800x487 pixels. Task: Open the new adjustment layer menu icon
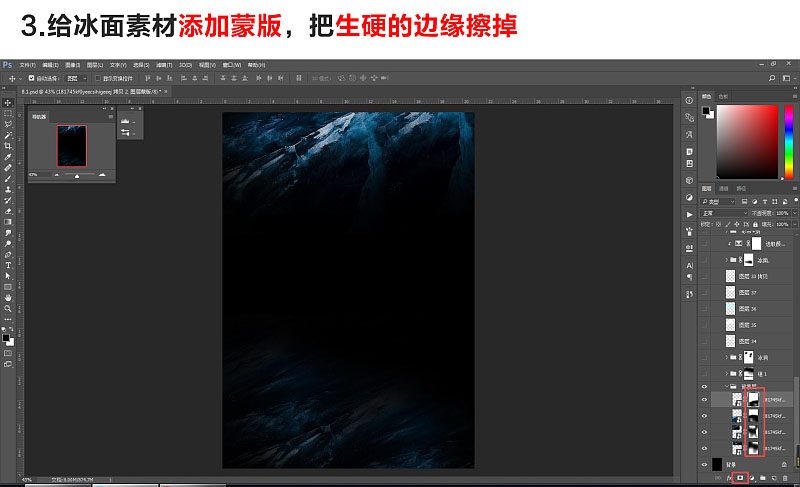pyautogui.click(x=752, y=478)
